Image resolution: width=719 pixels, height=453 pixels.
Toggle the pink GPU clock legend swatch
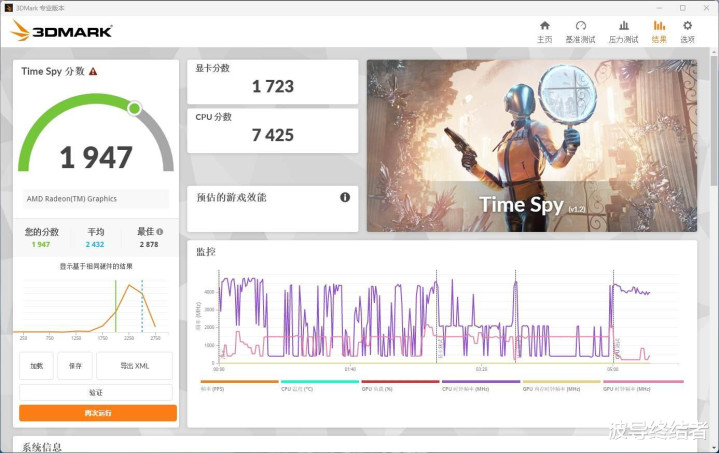(x=643, y=381)
